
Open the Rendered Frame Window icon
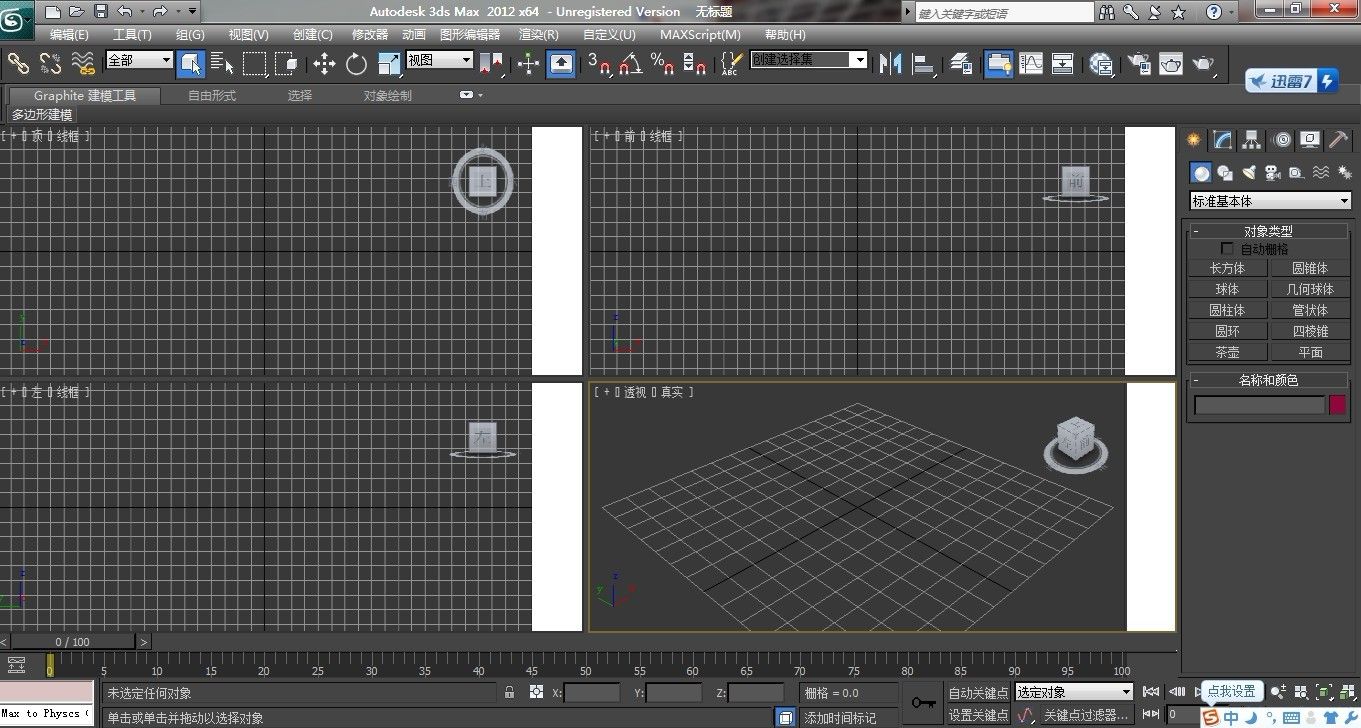(x=1171, y=63)
